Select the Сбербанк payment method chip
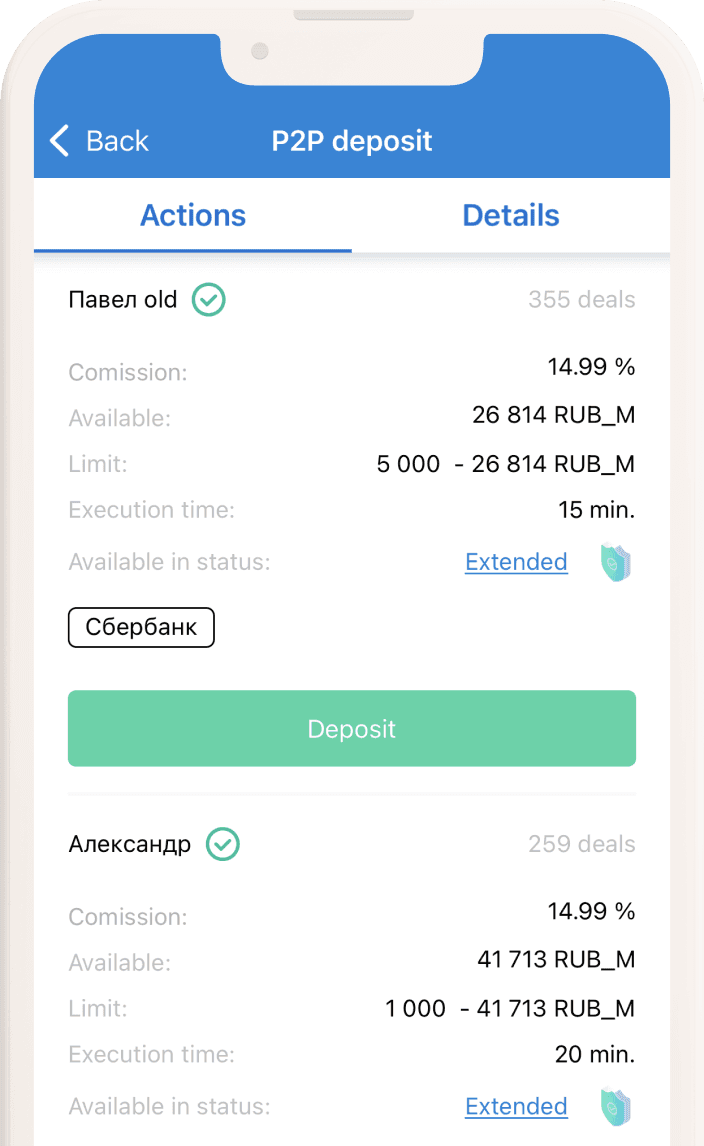704x1146 pixels. [x=141, y=627]
